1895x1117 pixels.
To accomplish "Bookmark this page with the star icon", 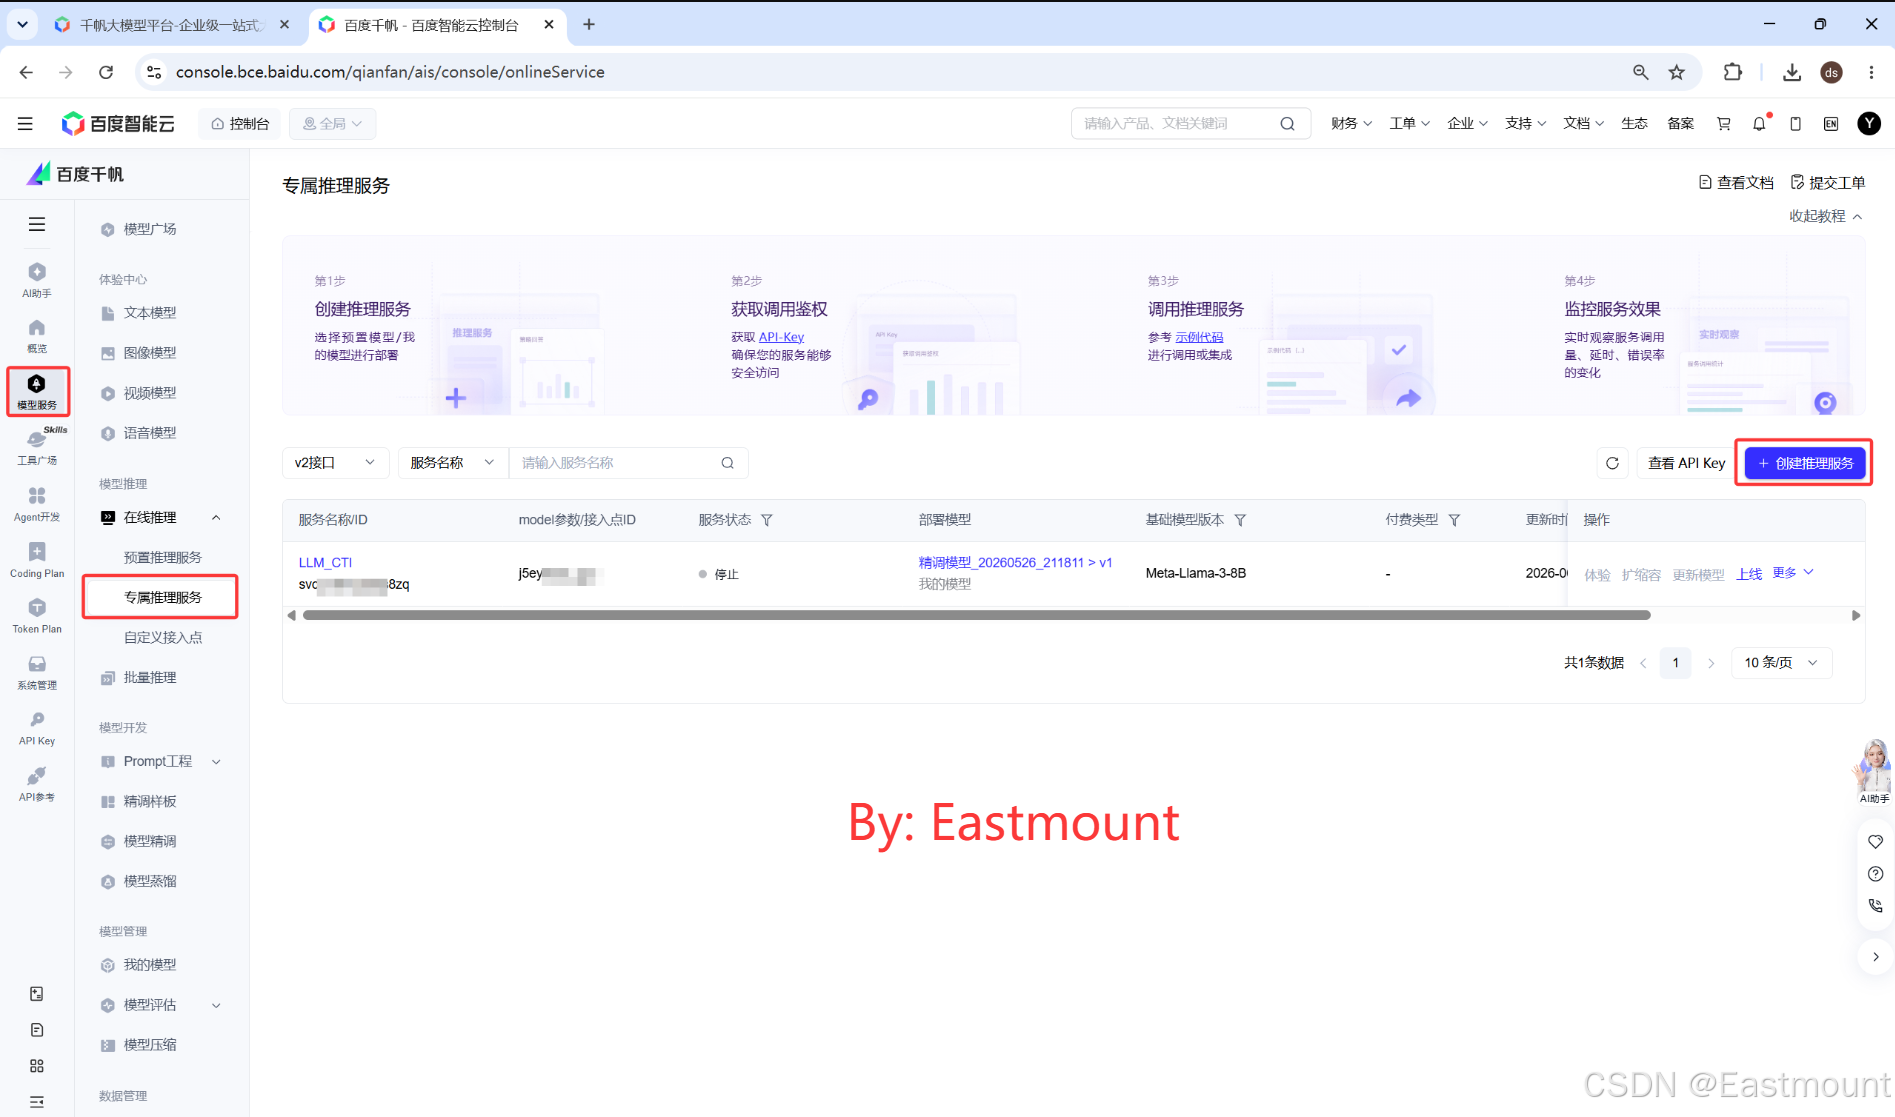I will (x=1677, y=72).
